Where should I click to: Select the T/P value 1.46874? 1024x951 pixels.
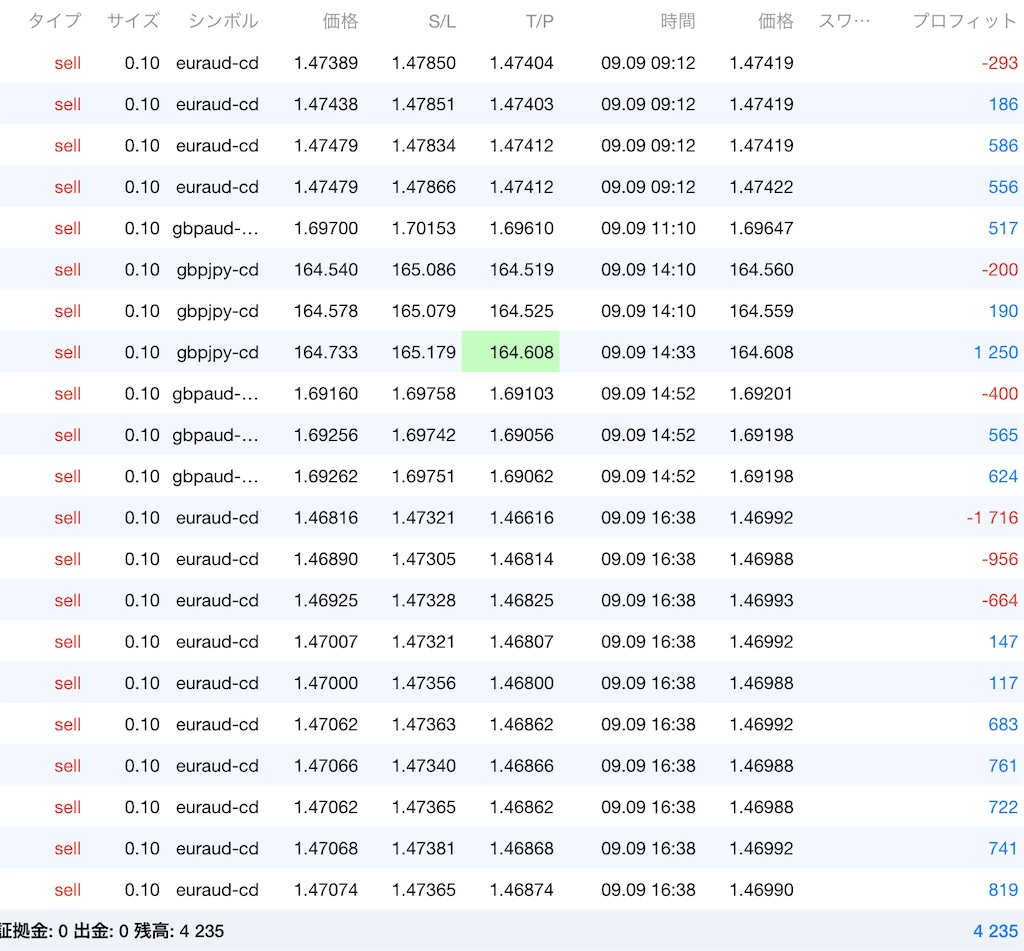coord(522,890)
